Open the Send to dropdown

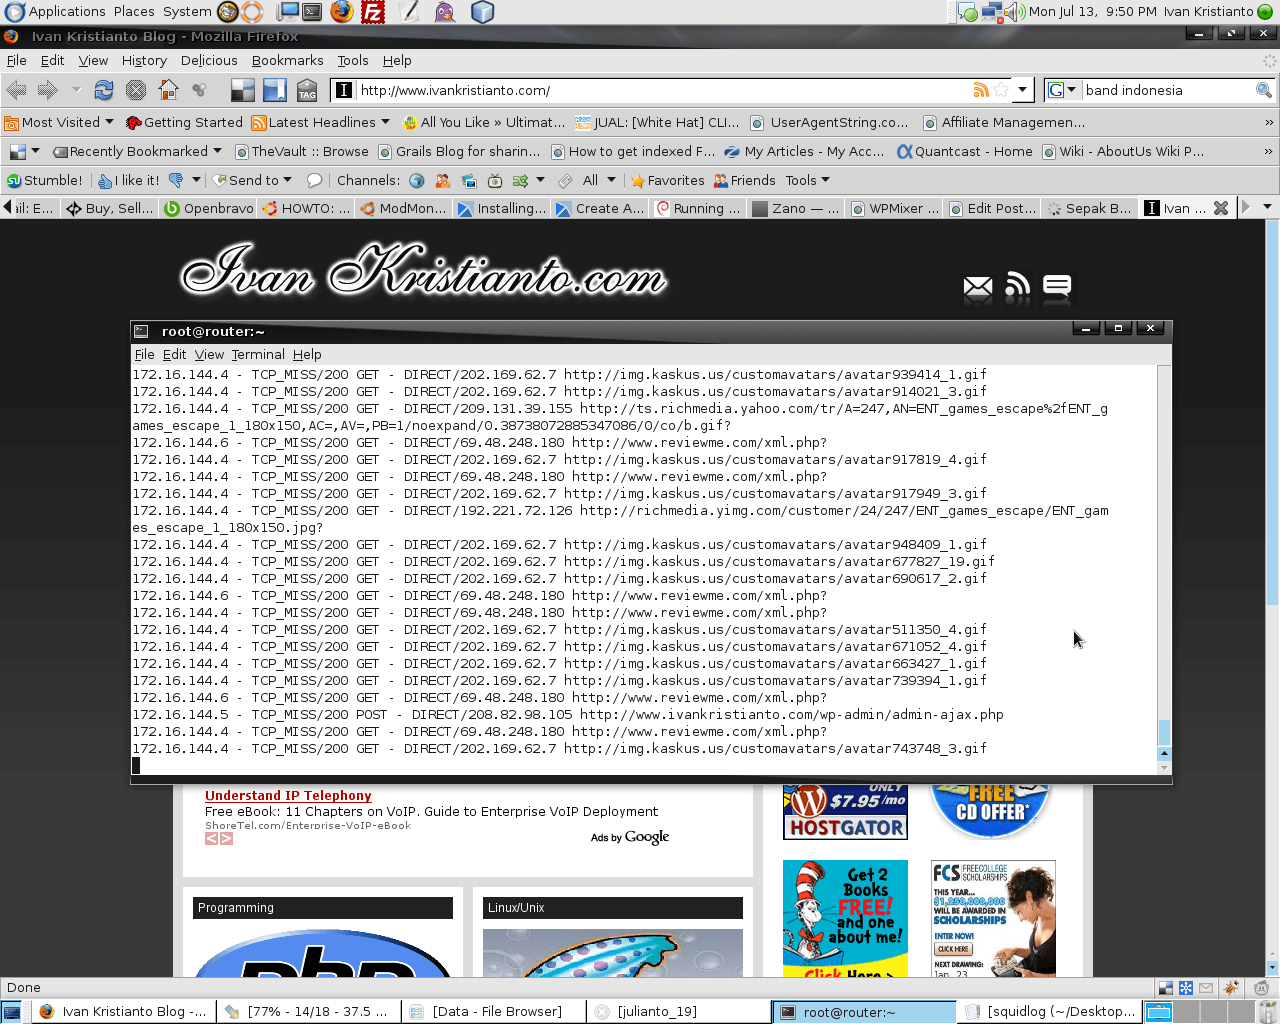click(252, 180)
